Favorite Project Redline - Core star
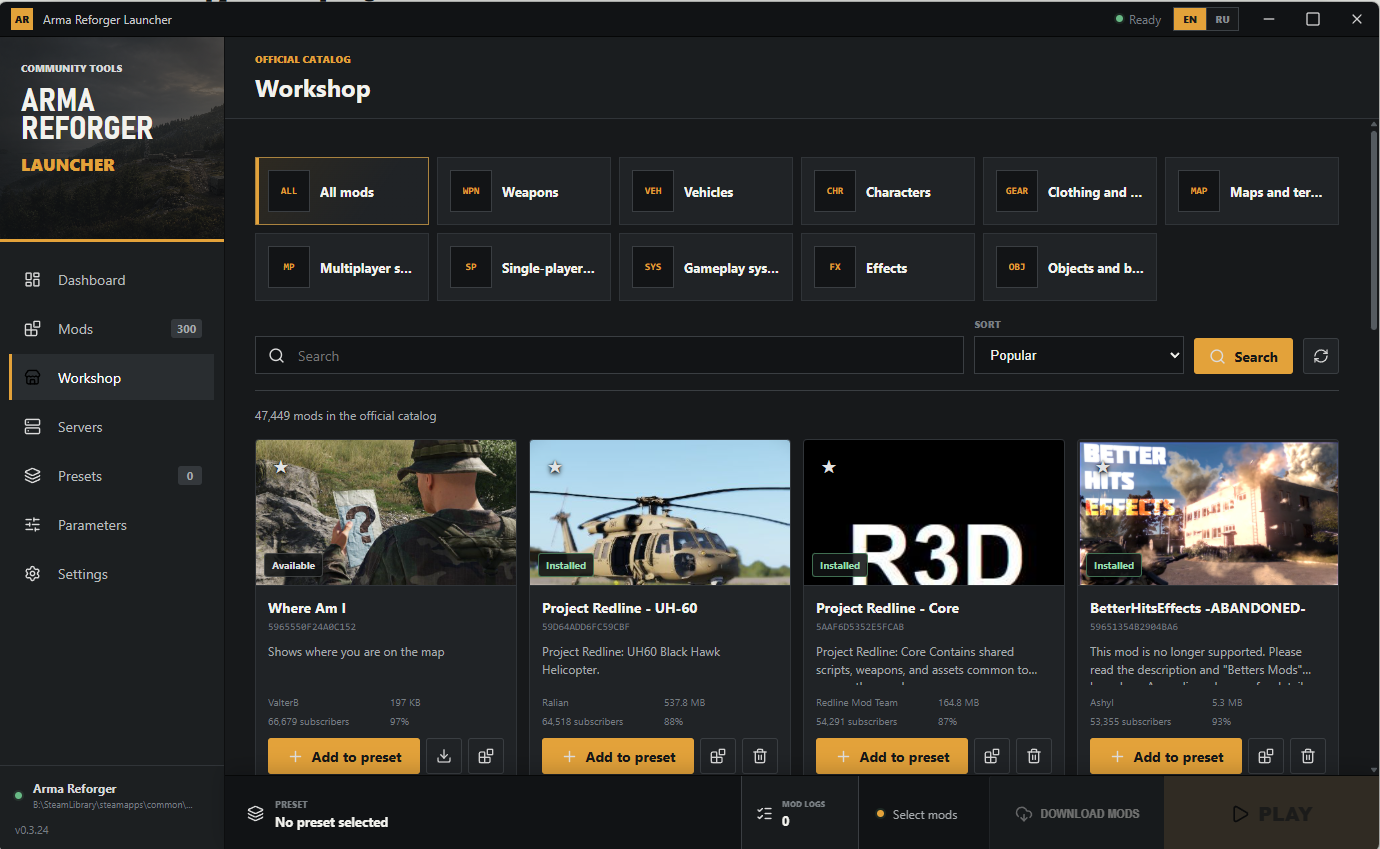Viewport: 1380px width, 849px height. [829, 467]
